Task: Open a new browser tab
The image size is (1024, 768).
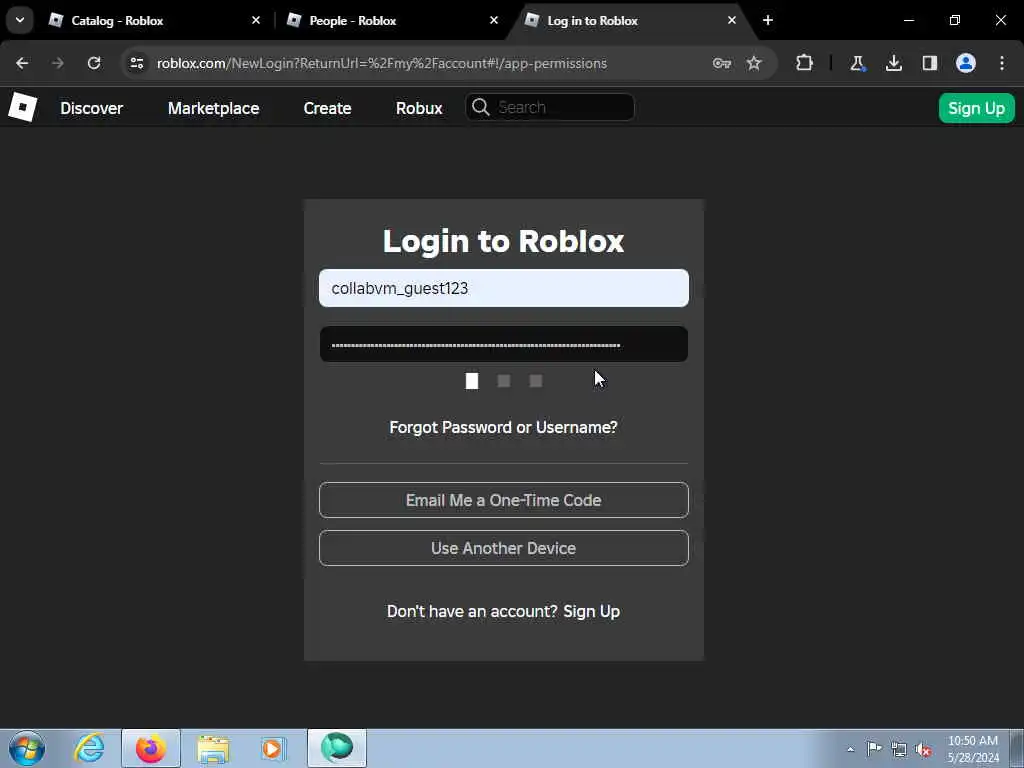Action: coord(768,20)
